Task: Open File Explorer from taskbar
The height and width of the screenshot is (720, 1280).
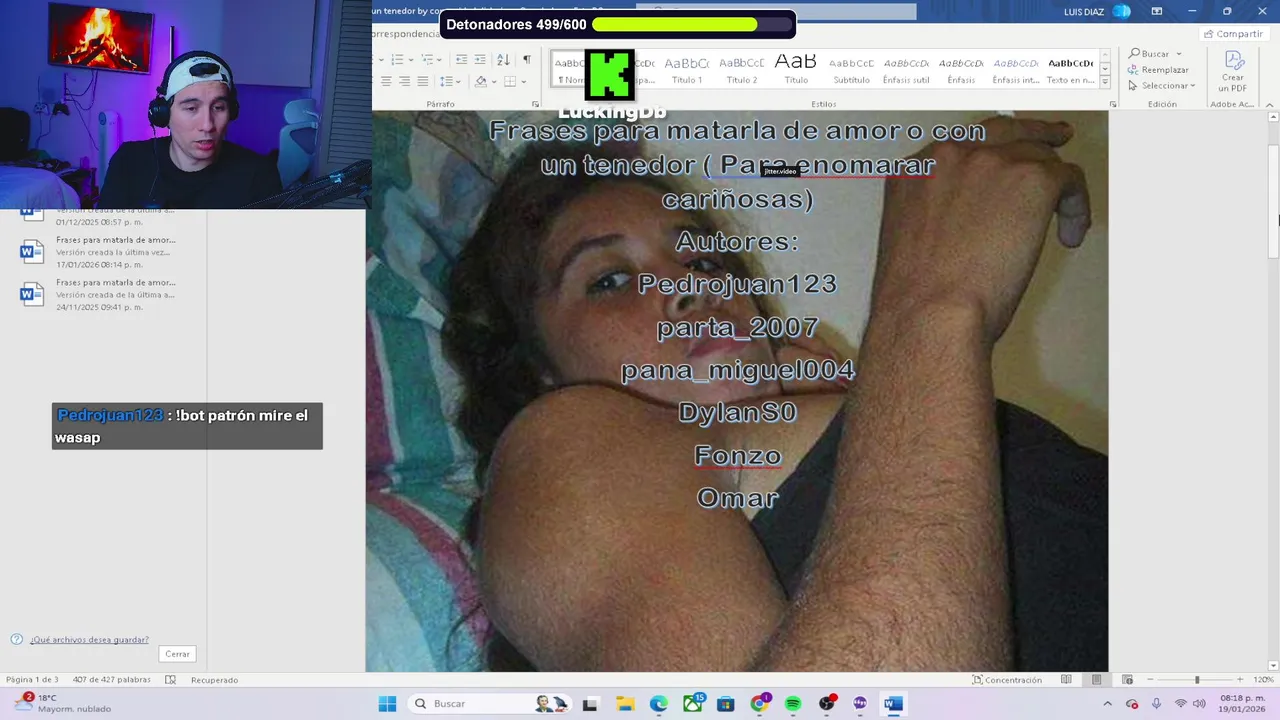Action: coord(624,704)
